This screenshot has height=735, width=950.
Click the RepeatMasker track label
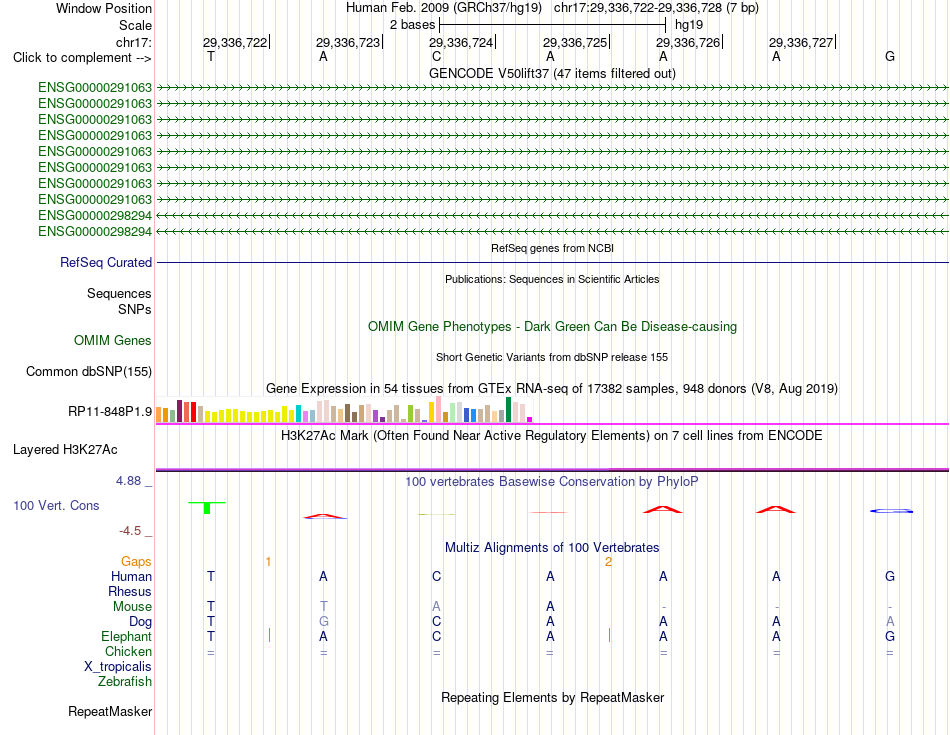[x=110, y=711]
